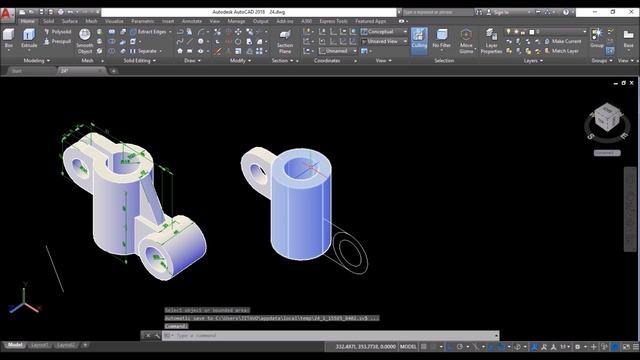This screenshot has height=360, width=640.
Task: Open the Conceptual visual style dropdown
Action: tap(384, 31)
